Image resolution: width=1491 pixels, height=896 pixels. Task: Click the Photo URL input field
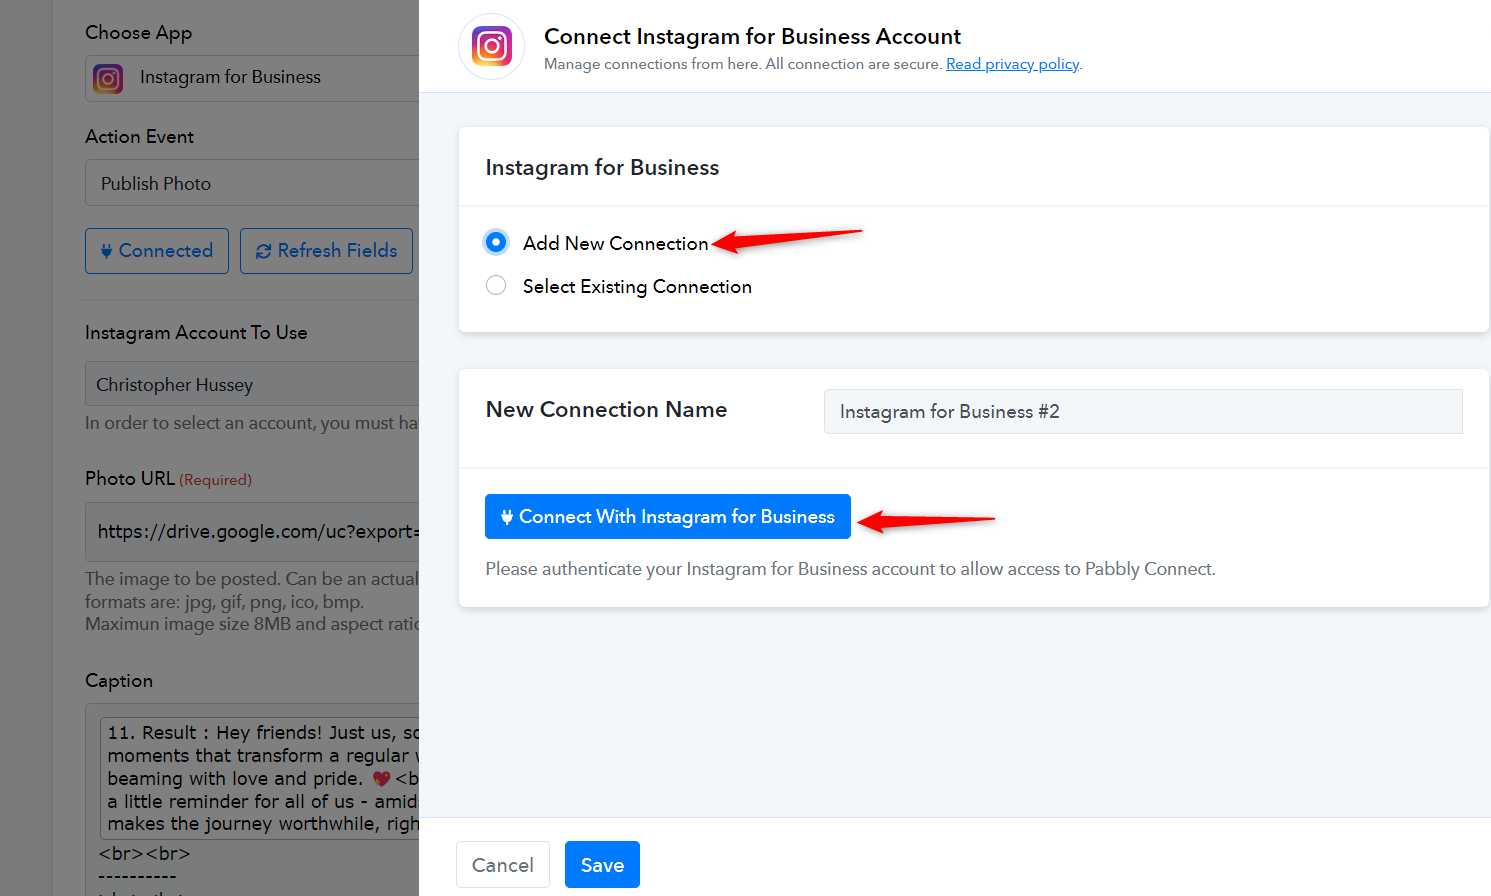[252, 532]
